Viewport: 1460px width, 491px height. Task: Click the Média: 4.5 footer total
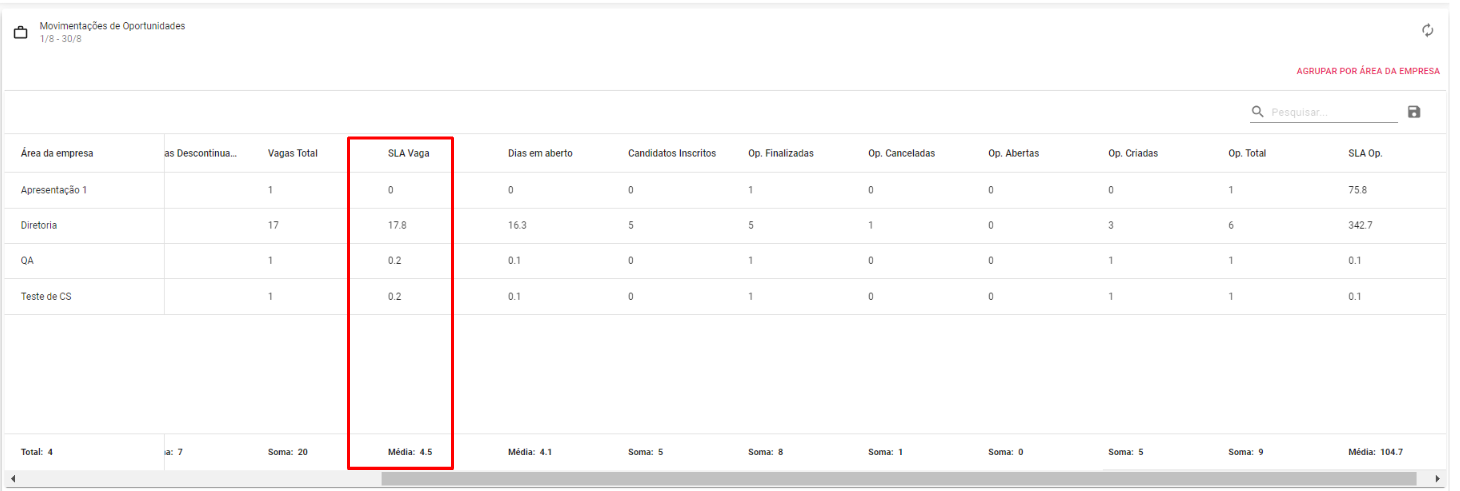tap(410, 452)
